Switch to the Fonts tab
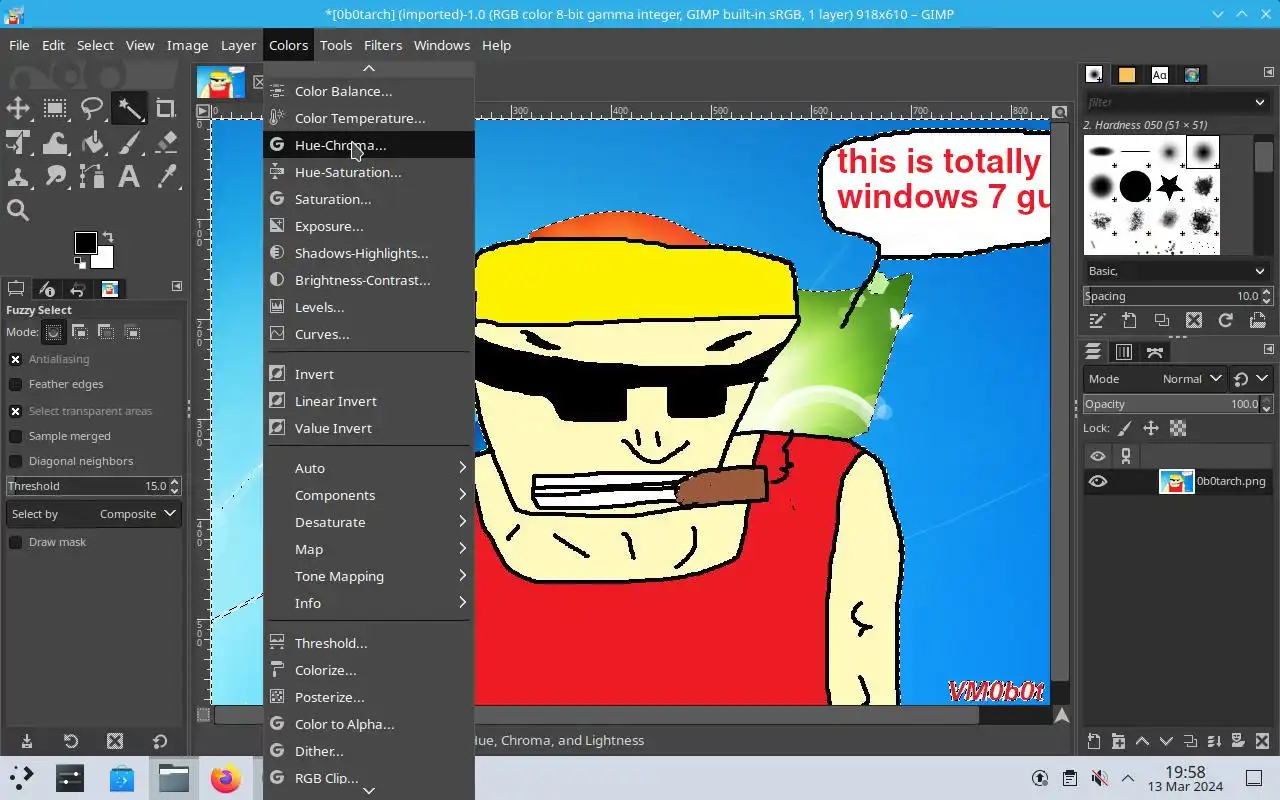This screenshot has width=1280, height=800. 1159,75
